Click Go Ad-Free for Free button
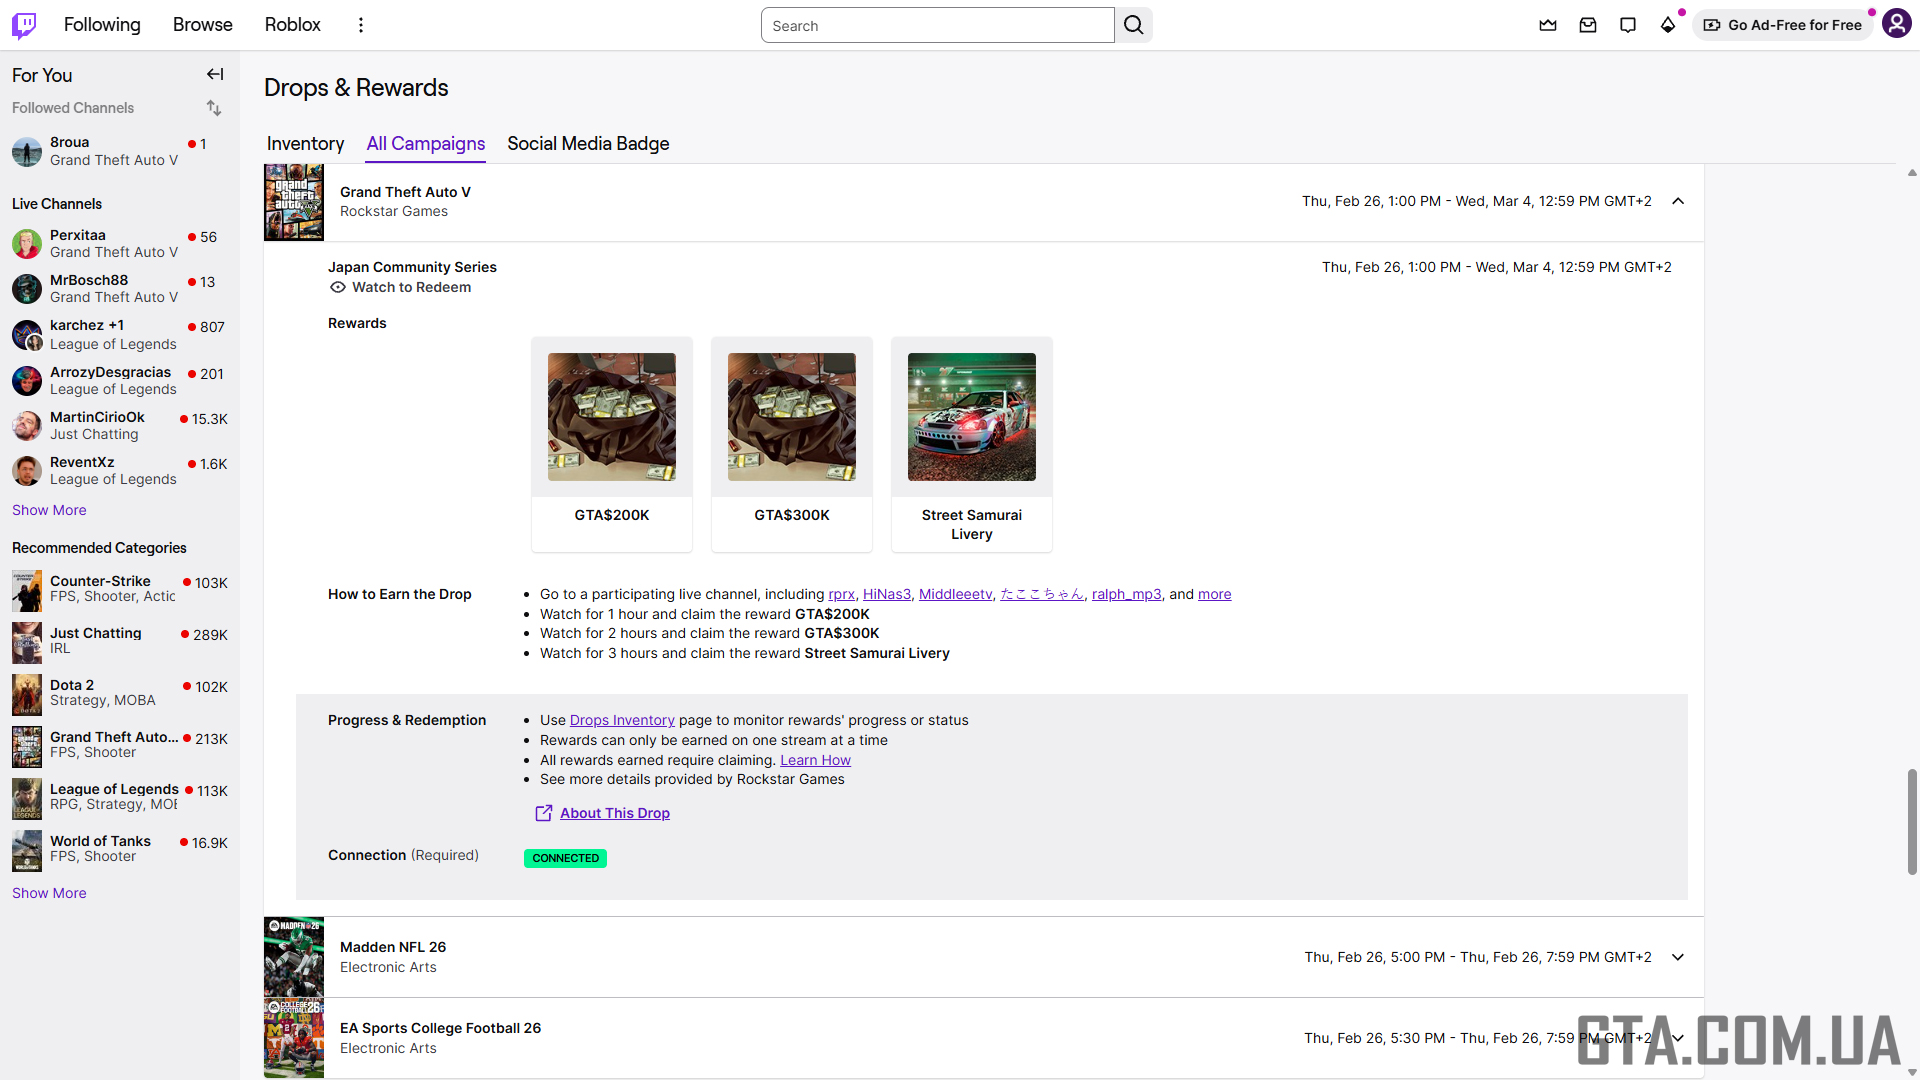Viewport: 1920px width, 1080px height. pos(1783,25)
